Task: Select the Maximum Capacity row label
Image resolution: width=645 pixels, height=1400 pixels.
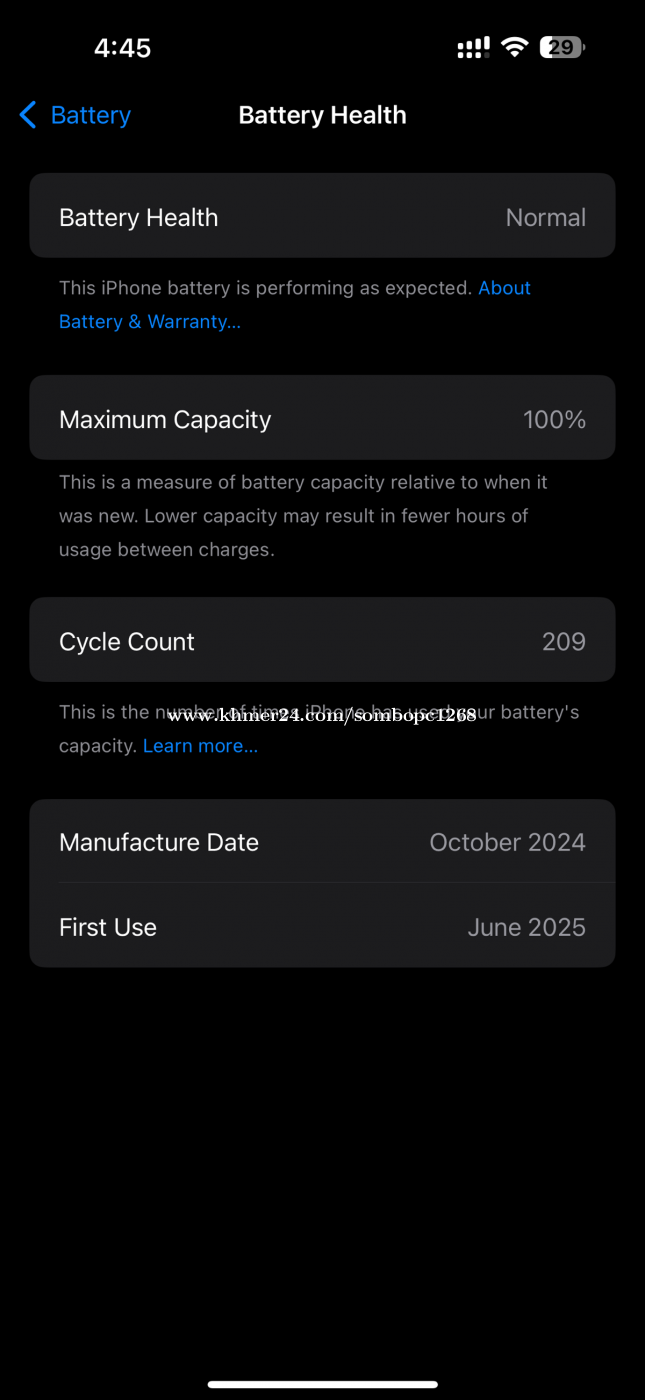Action: click(x=165, y=419)
